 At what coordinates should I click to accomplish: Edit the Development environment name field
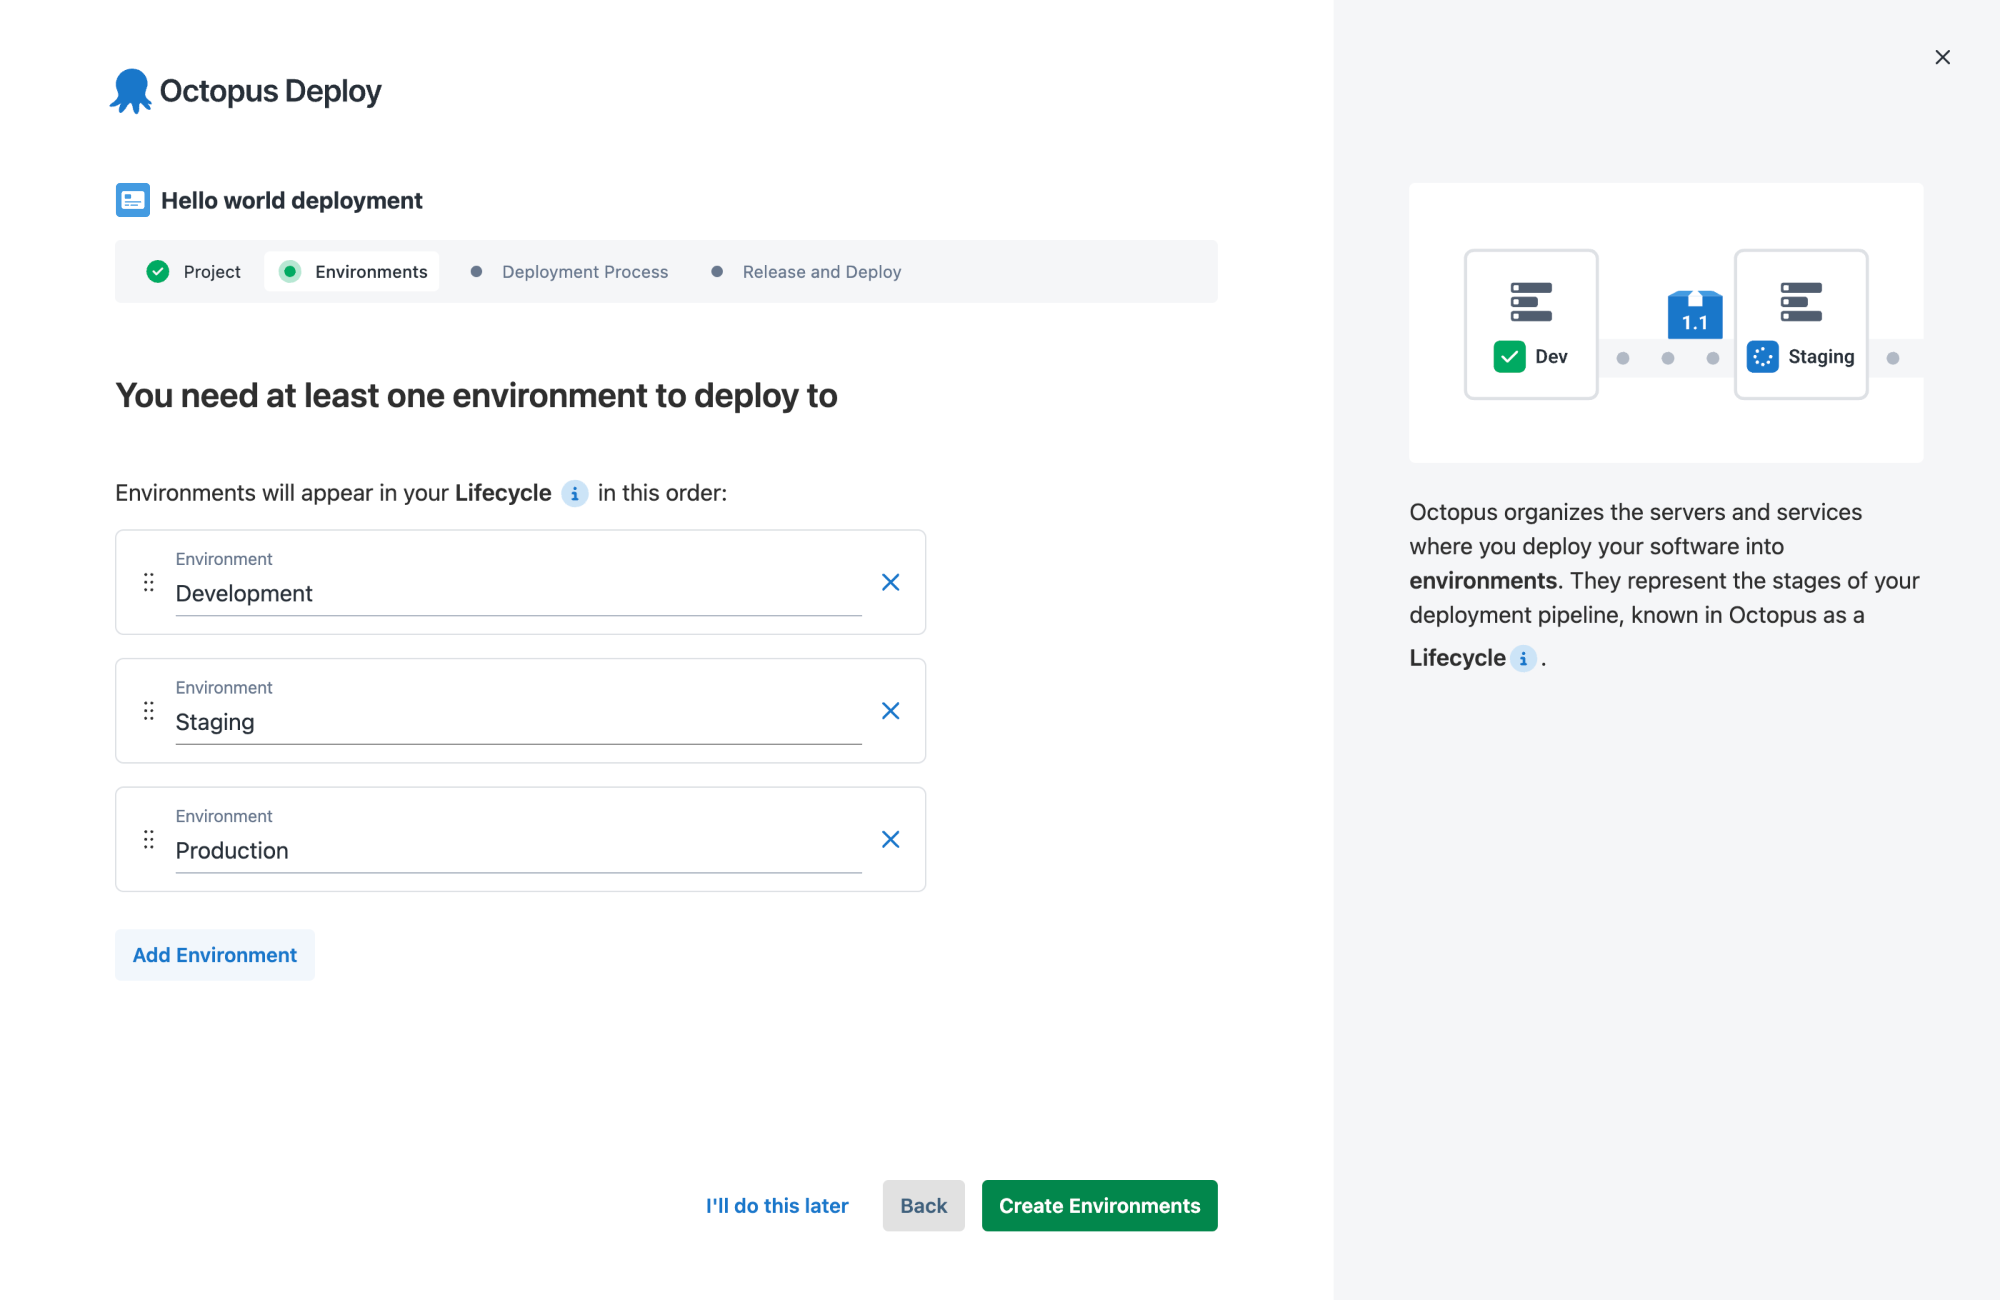(x=518, y=594)
